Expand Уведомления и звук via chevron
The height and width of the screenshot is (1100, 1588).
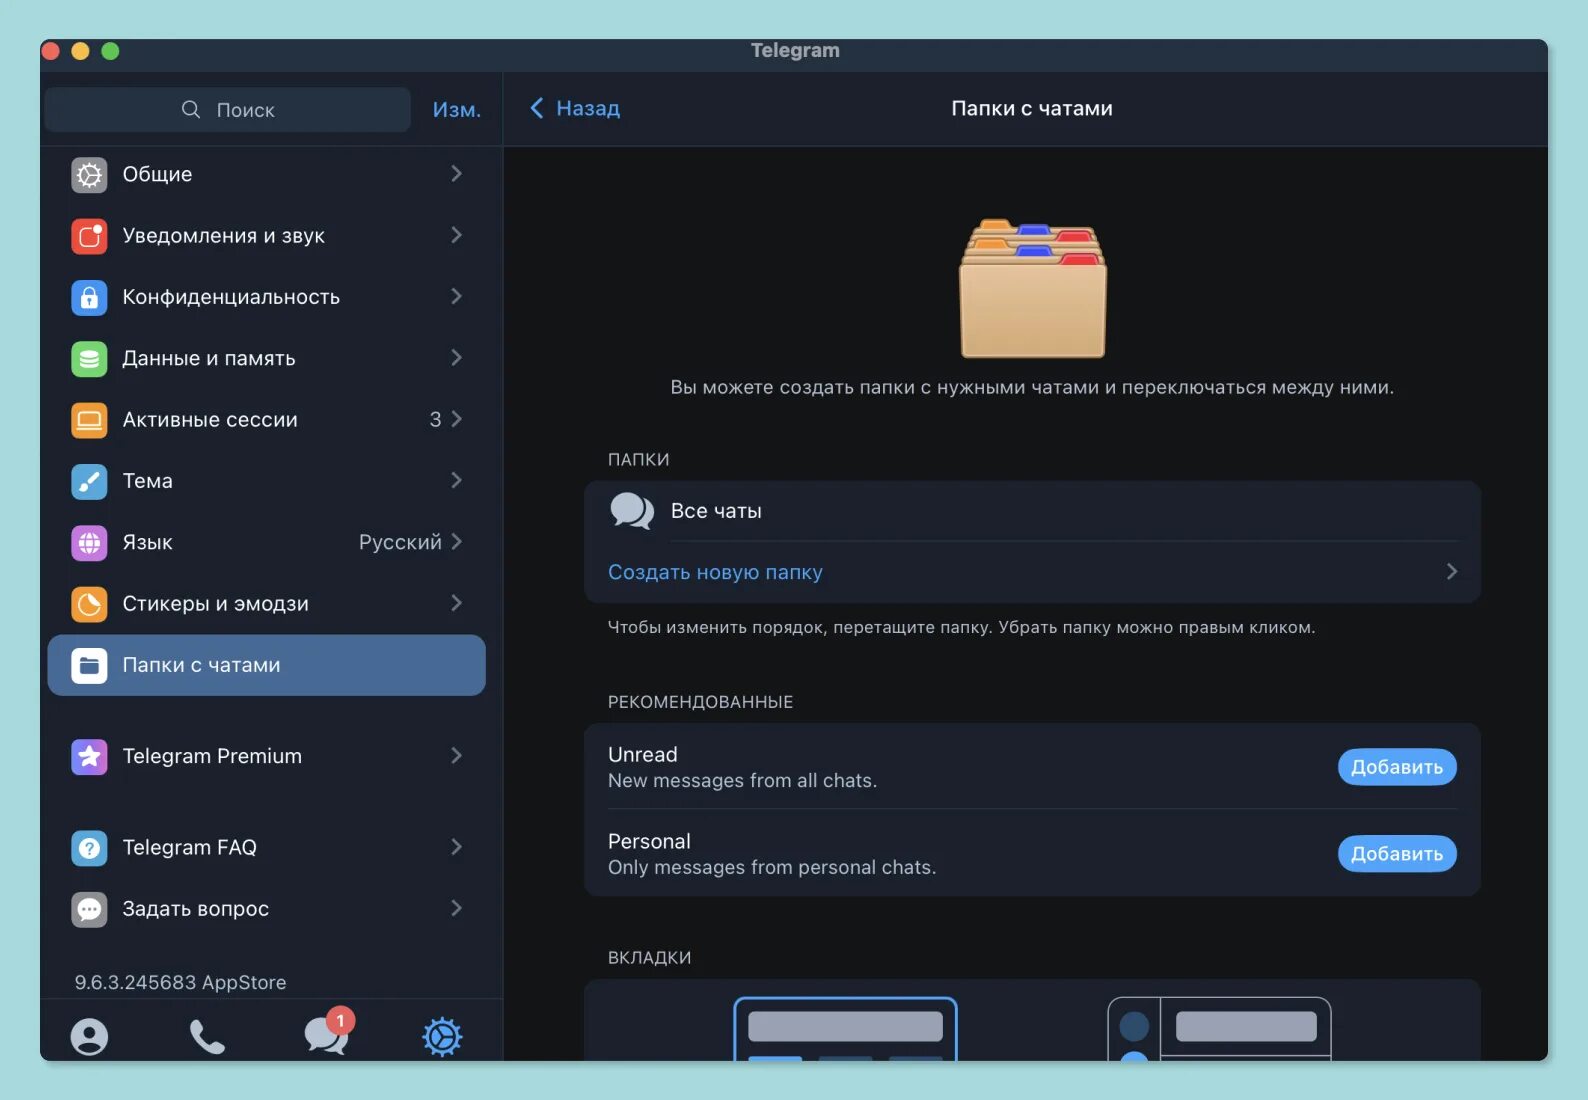click(x=456, y=235)
